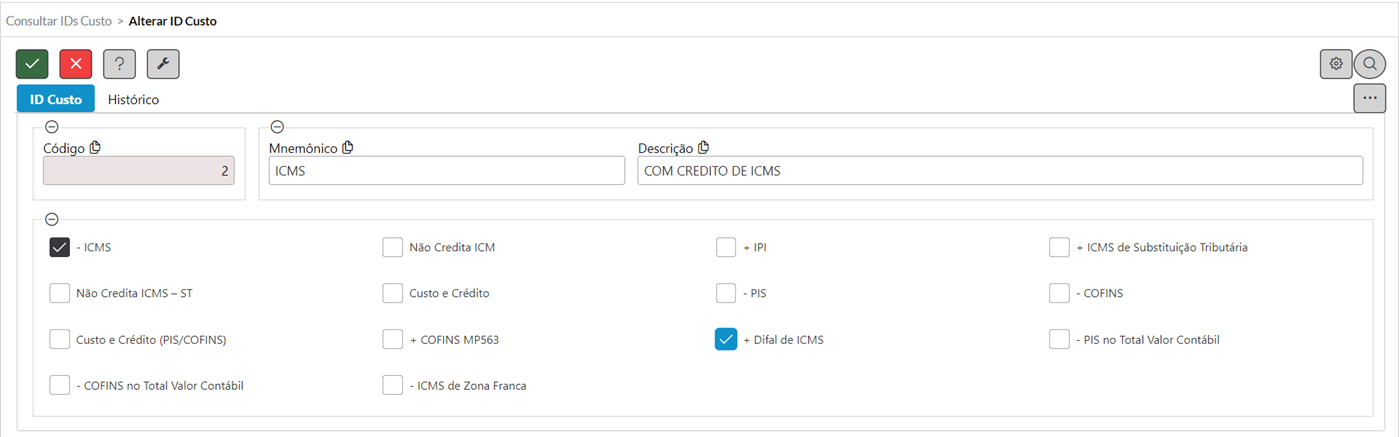Image resolution: width=1399 pixels, height=437 pixels.
Task: Enable the '+ IPI' checkbox
Action: click(x=726, y=247)
